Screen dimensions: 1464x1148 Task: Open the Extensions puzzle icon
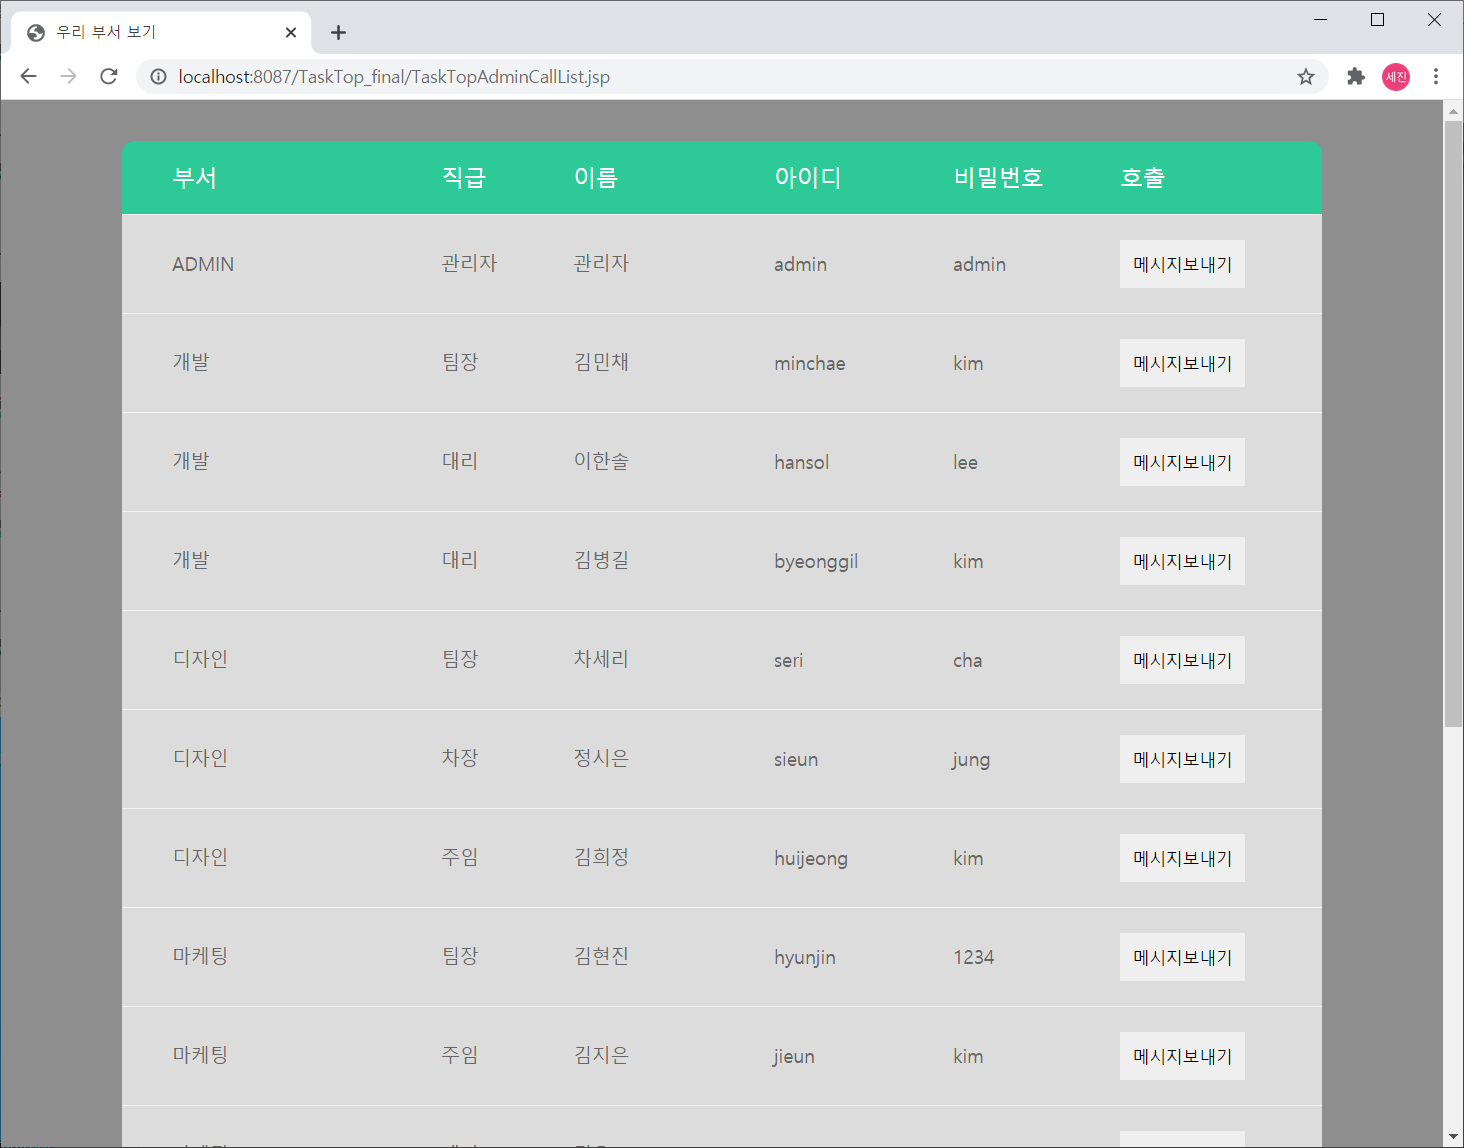[x=1356, y=77]
